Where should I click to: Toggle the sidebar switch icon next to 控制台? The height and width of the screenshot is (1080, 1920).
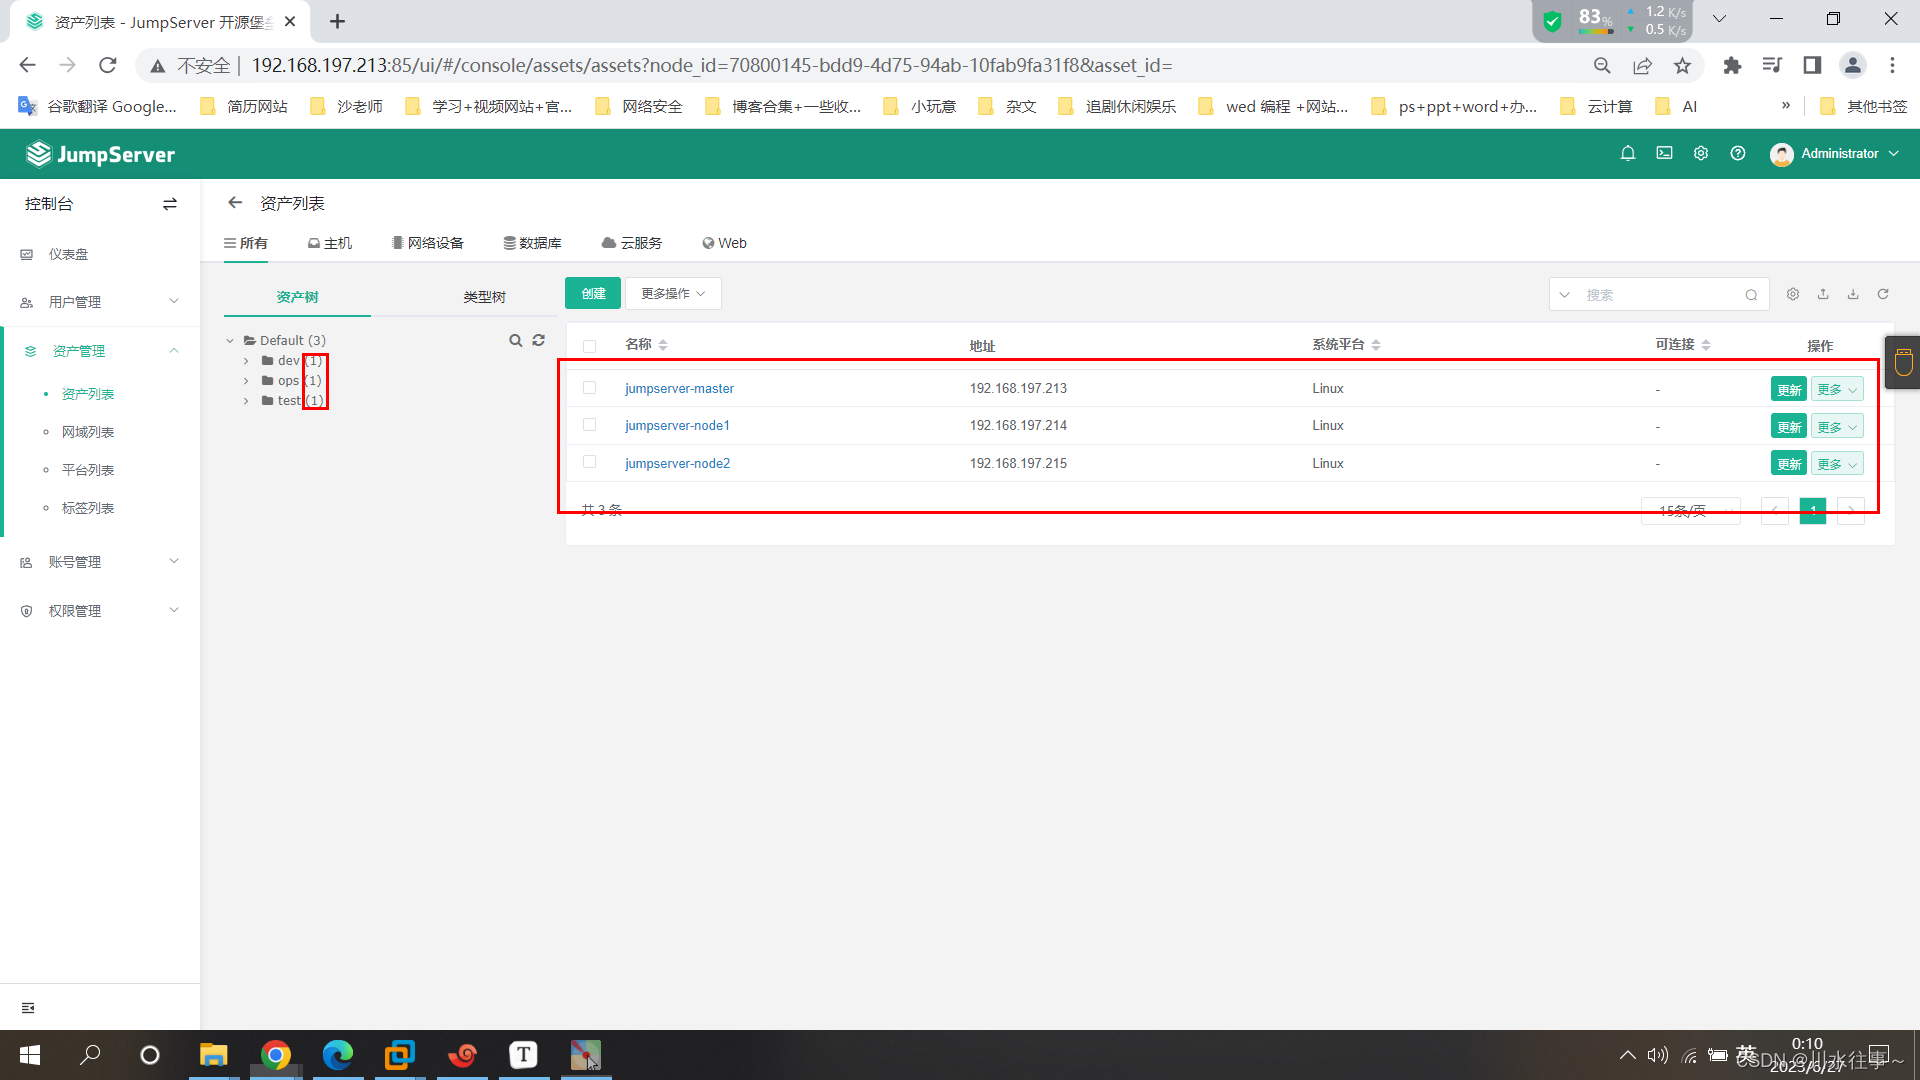pos(170,204)
